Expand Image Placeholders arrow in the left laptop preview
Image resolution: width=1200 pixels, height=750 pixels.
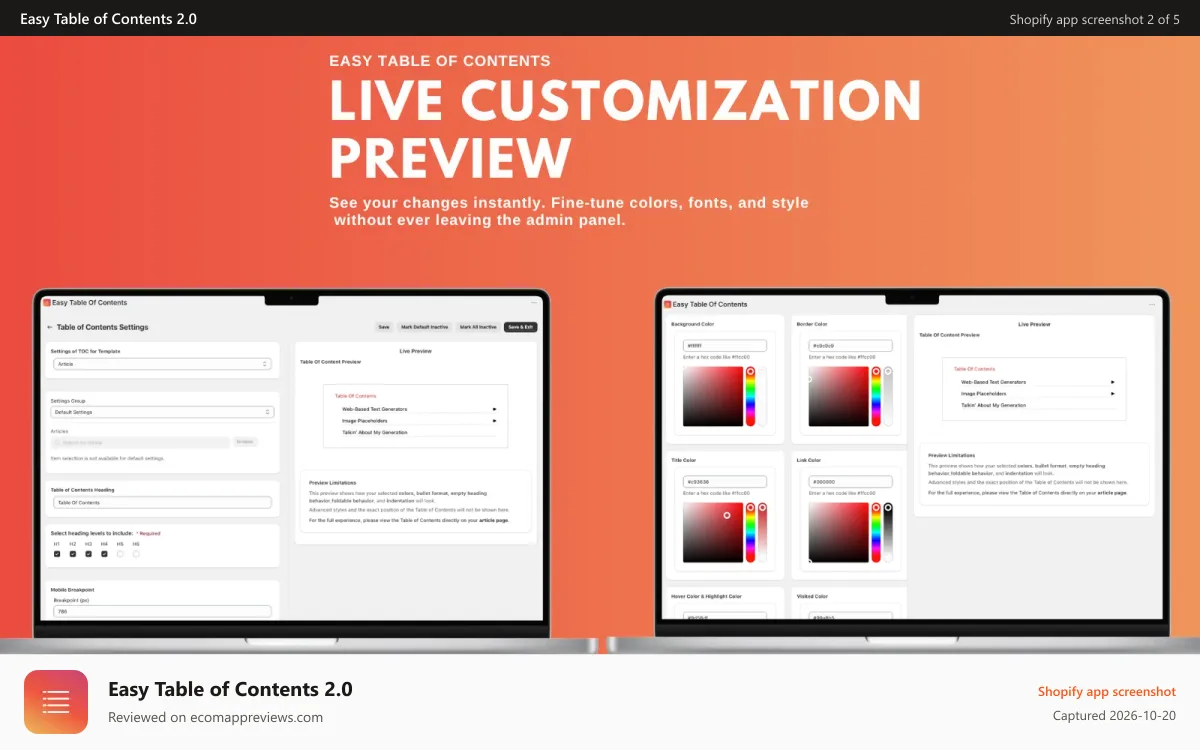[x=494, y=421]
